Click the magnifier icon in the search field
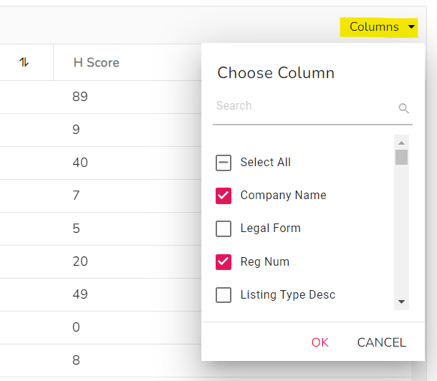Image resolution: width=437 pixels, height=381 pixels. (x=404, y=108)
